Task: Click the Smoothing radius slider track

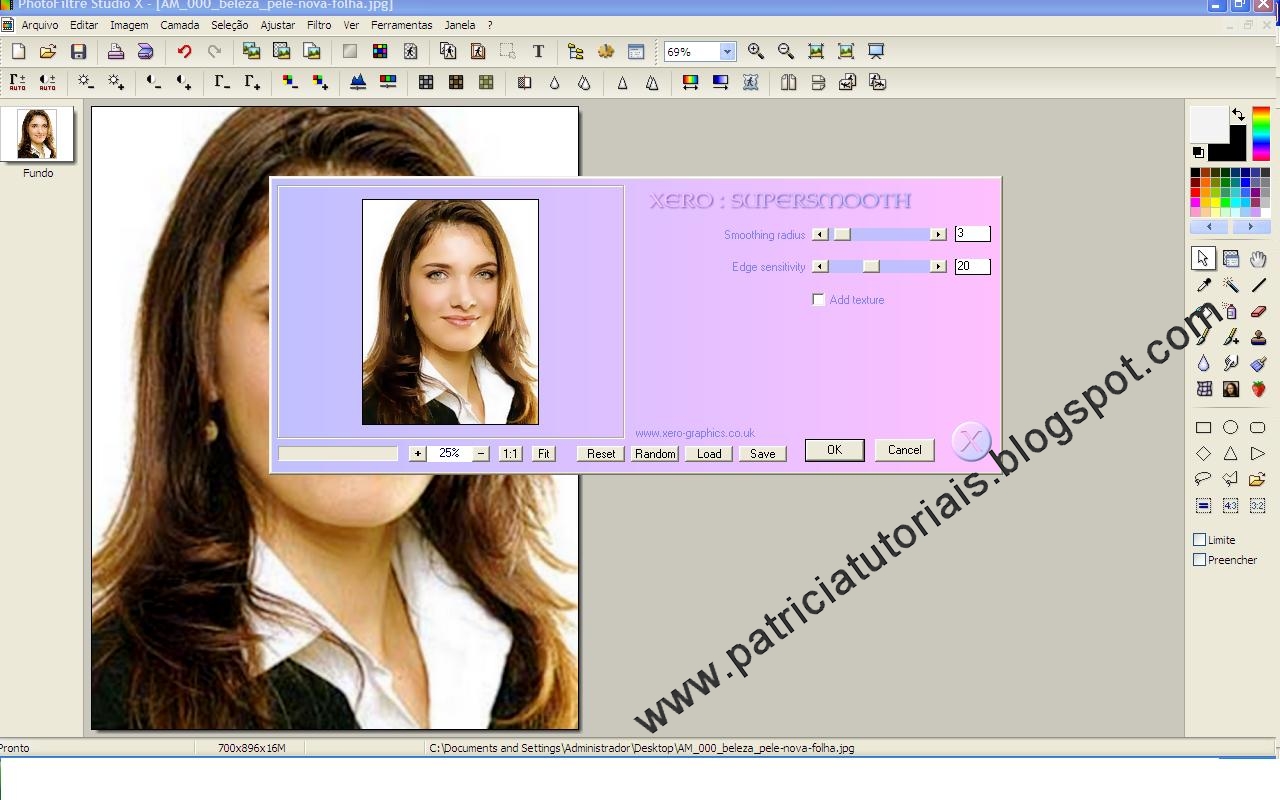Action: point(879,234)
